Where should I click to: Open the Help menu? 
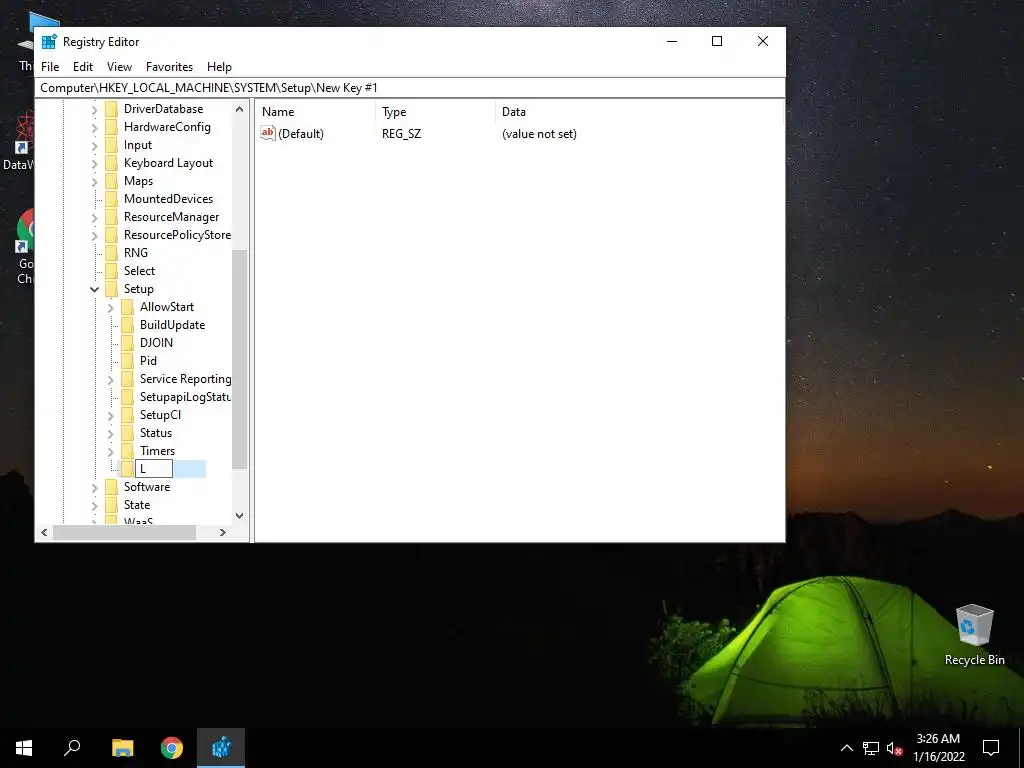[219, 67]
